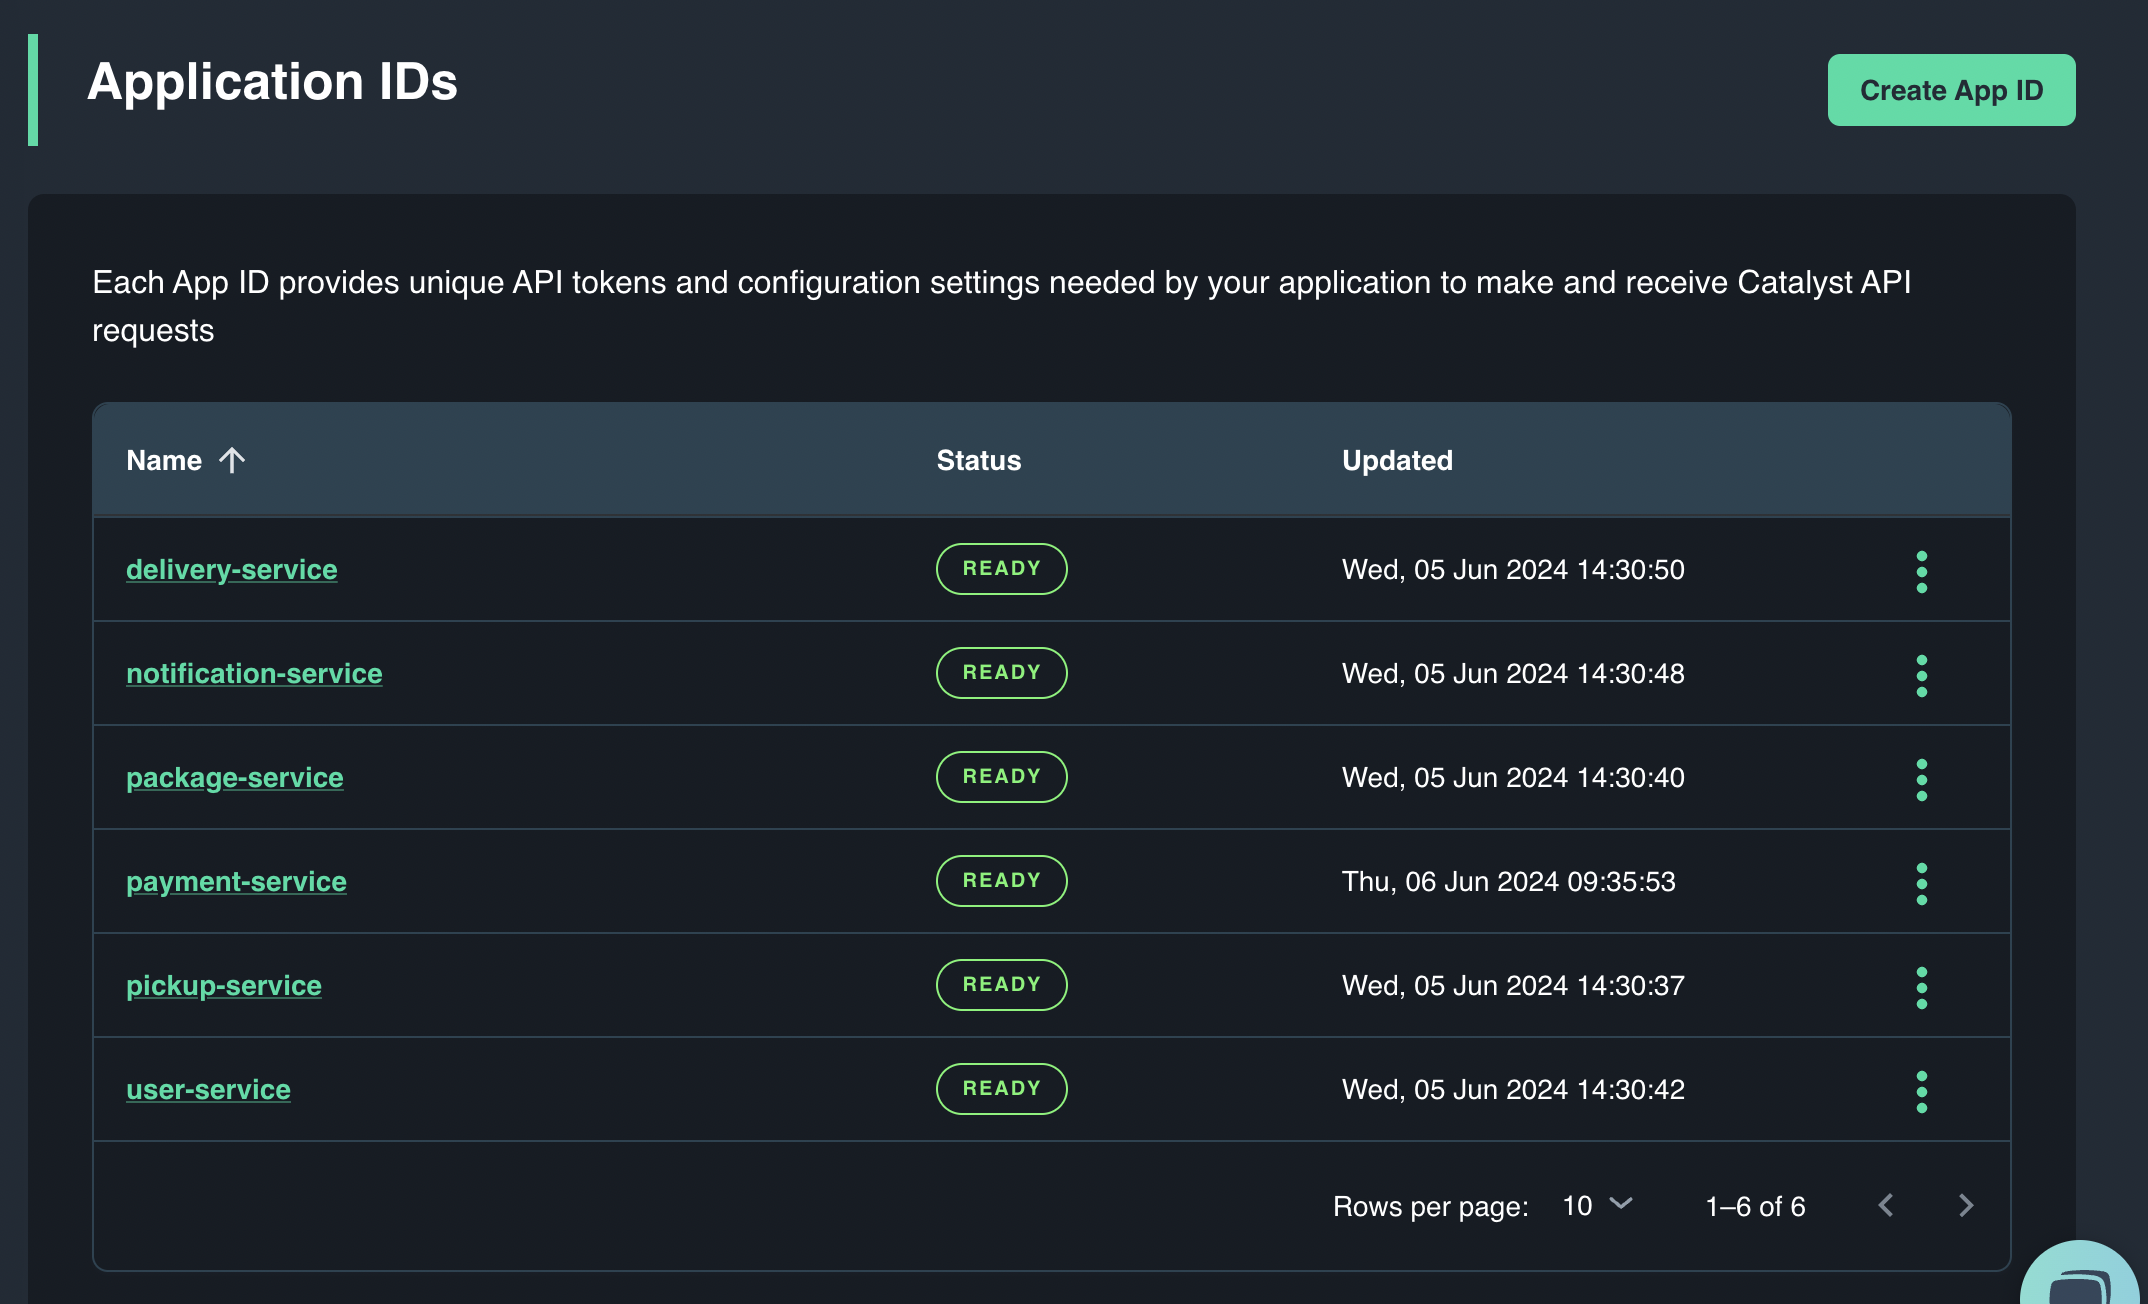Viewport: 2148px width, 1304px height.
Task: Open the notification-service application ID
Action: [x=255, y=672]
